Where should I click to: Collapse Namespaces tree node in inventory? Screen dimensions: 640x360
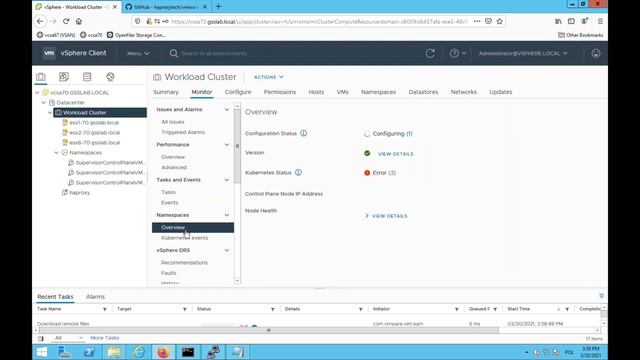57,153
